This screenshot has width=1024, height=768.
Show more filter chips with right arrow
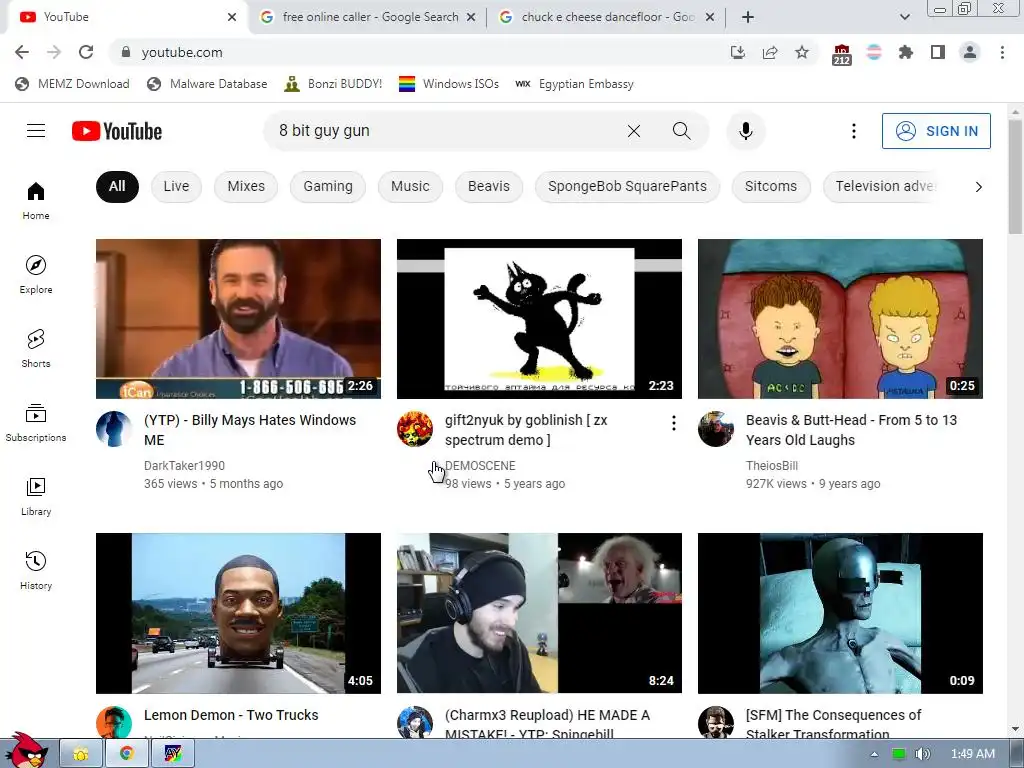(978, 187)
